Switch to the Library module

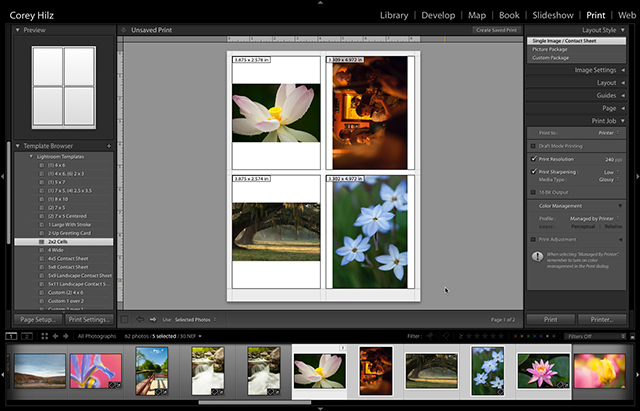coord(394,16)
